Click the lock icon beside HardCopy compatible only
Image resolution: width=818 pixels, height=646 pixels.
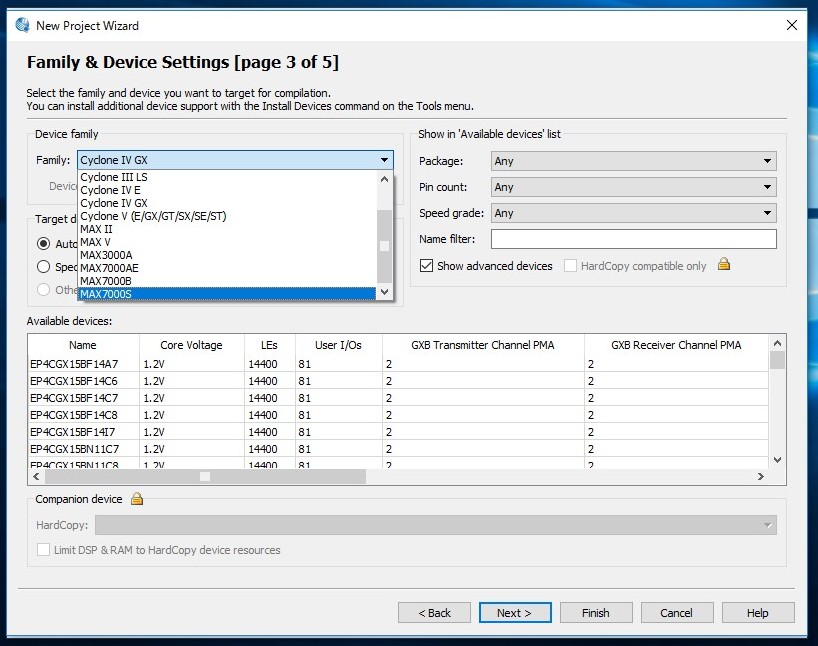pos(724,265)
